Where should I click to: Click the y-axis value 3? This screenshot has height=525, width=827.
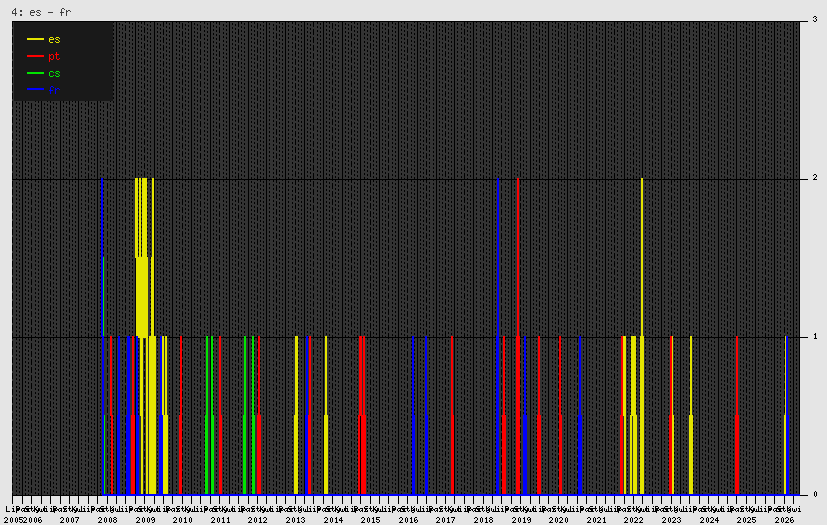pos(815,20)
